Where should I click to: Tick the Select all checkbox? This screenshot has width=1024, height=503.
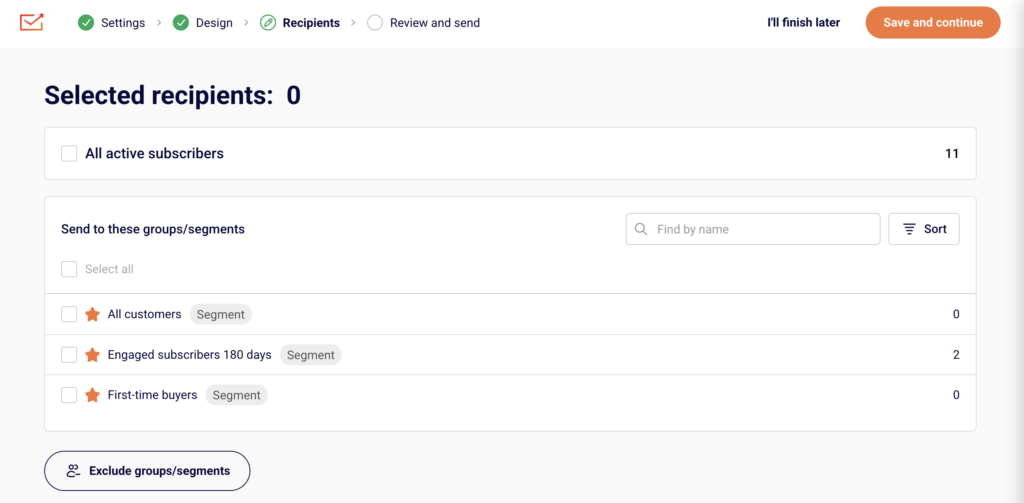[x=69, y=269]
